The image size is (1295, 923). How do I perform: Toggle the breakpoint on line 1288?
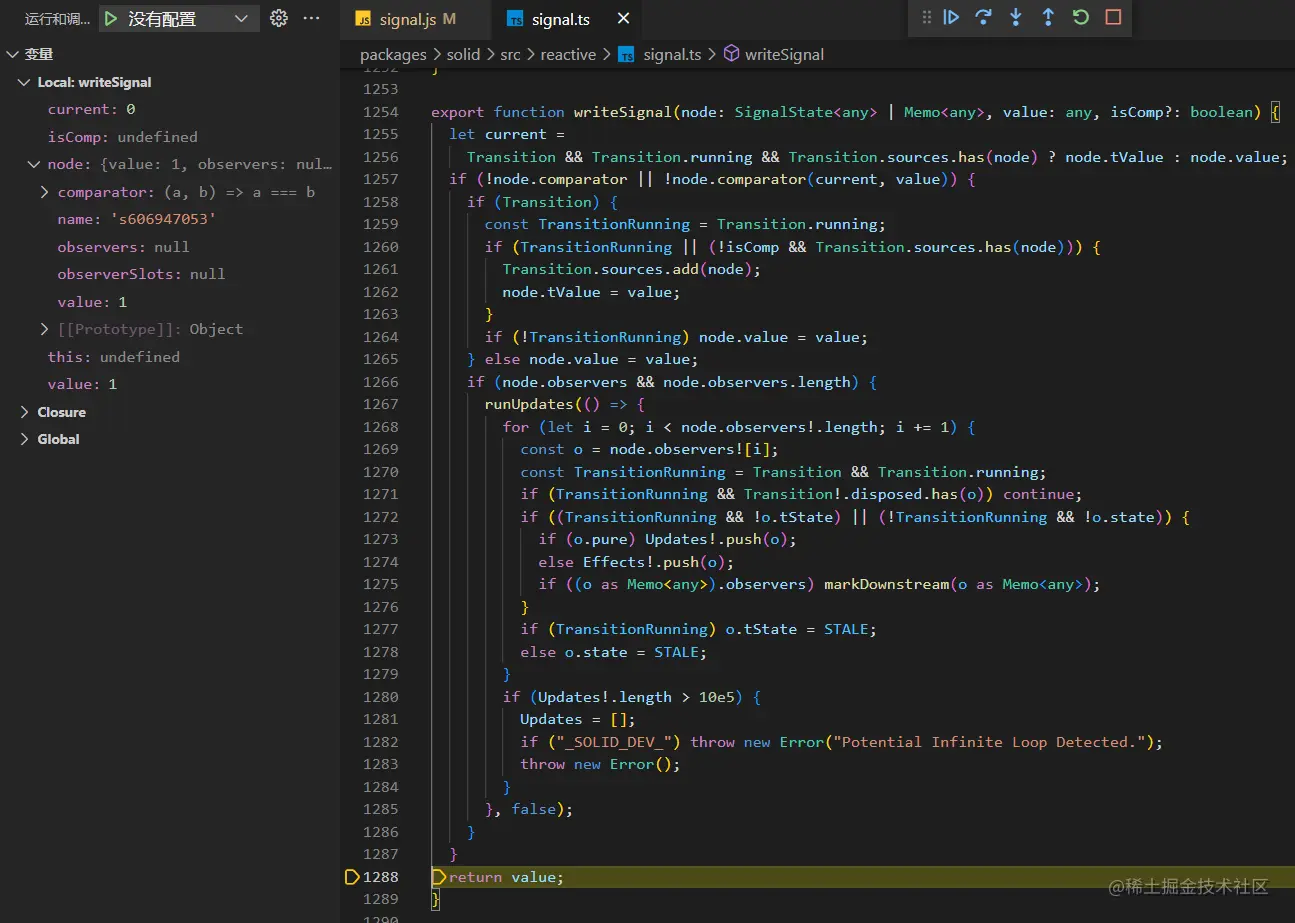tap(352, 877)
